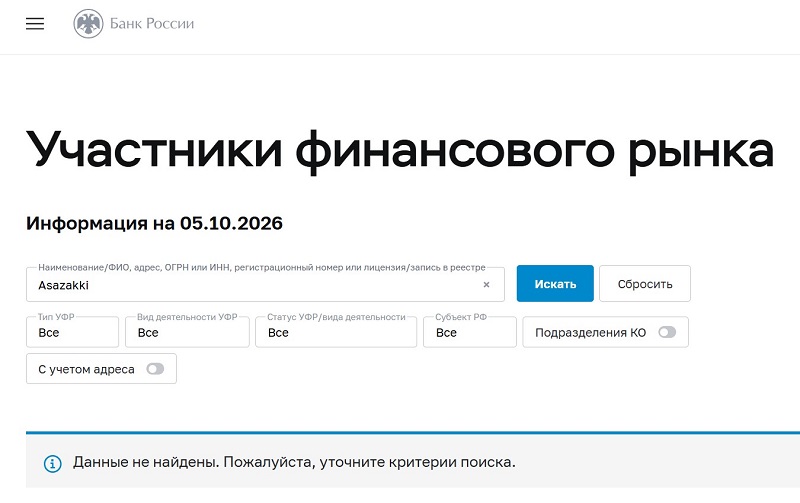Click the info icon in the results notice
The width and height of the screenshot is (800, 503).
tap(53, 464)
